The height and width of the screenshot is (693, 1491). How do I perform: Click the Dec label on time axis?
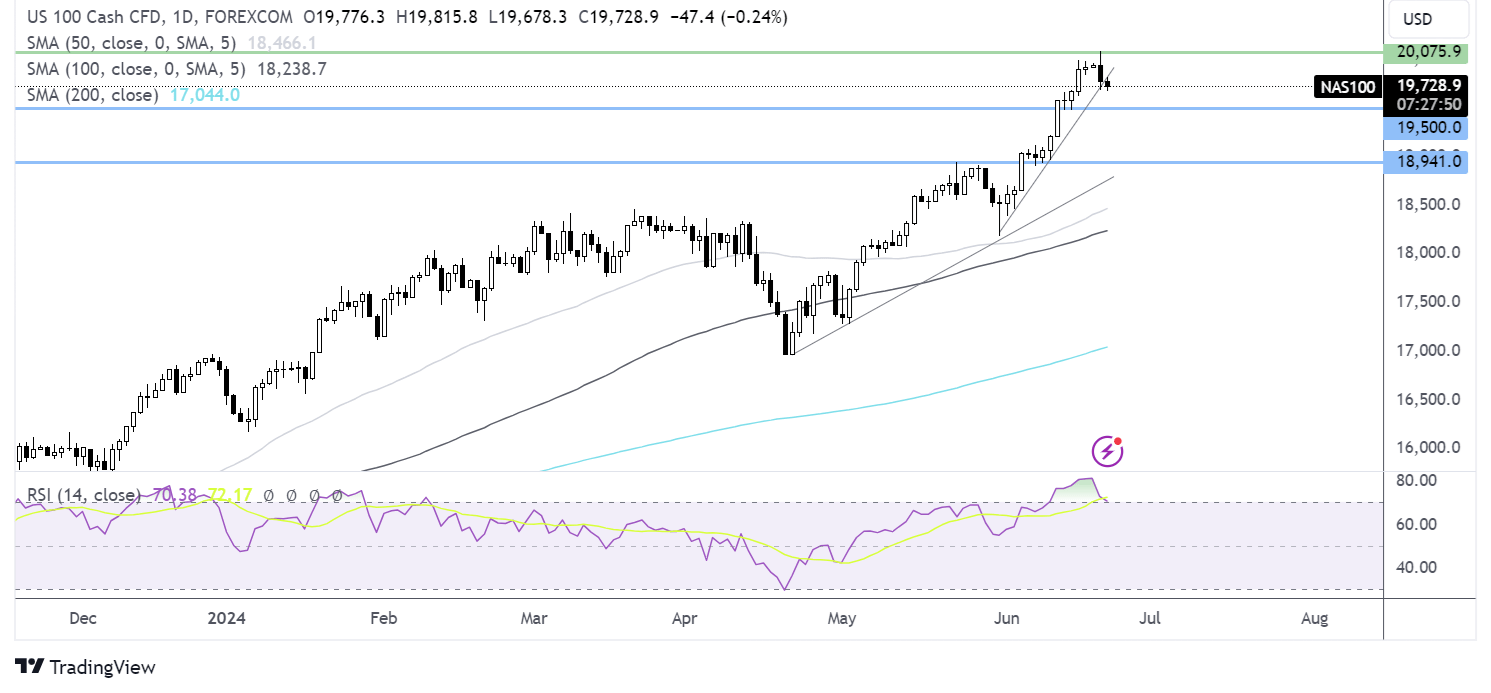pos(83,619)
